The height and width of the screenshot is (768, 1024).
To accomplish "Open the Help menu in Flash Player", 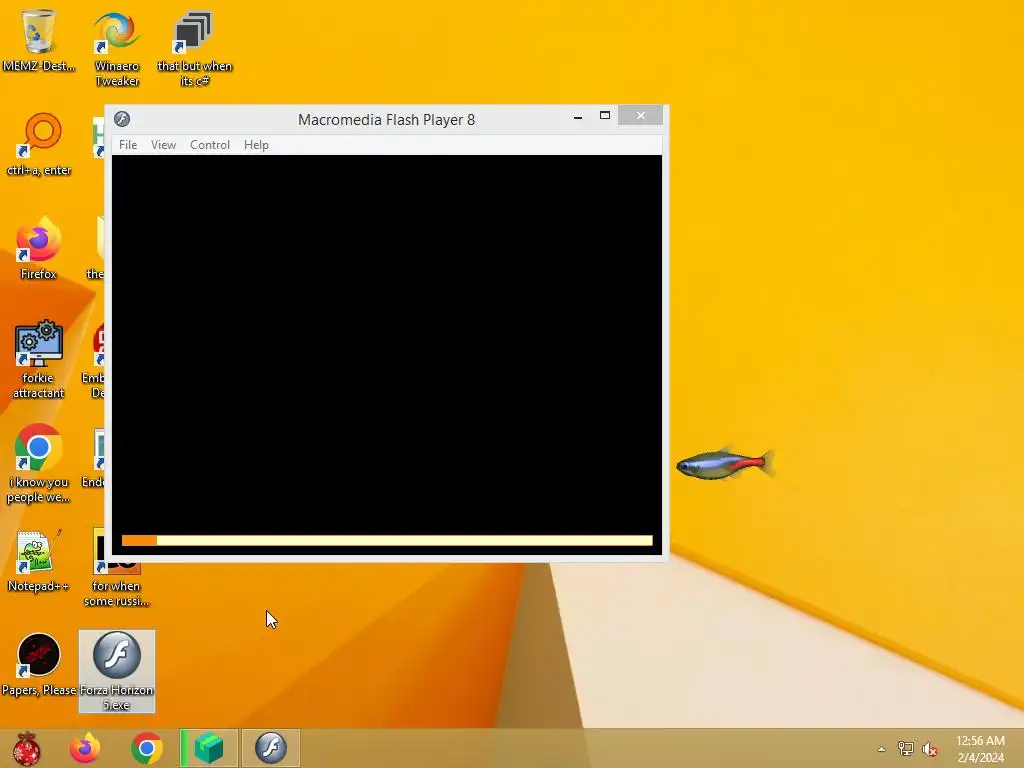I will [256, 145].
